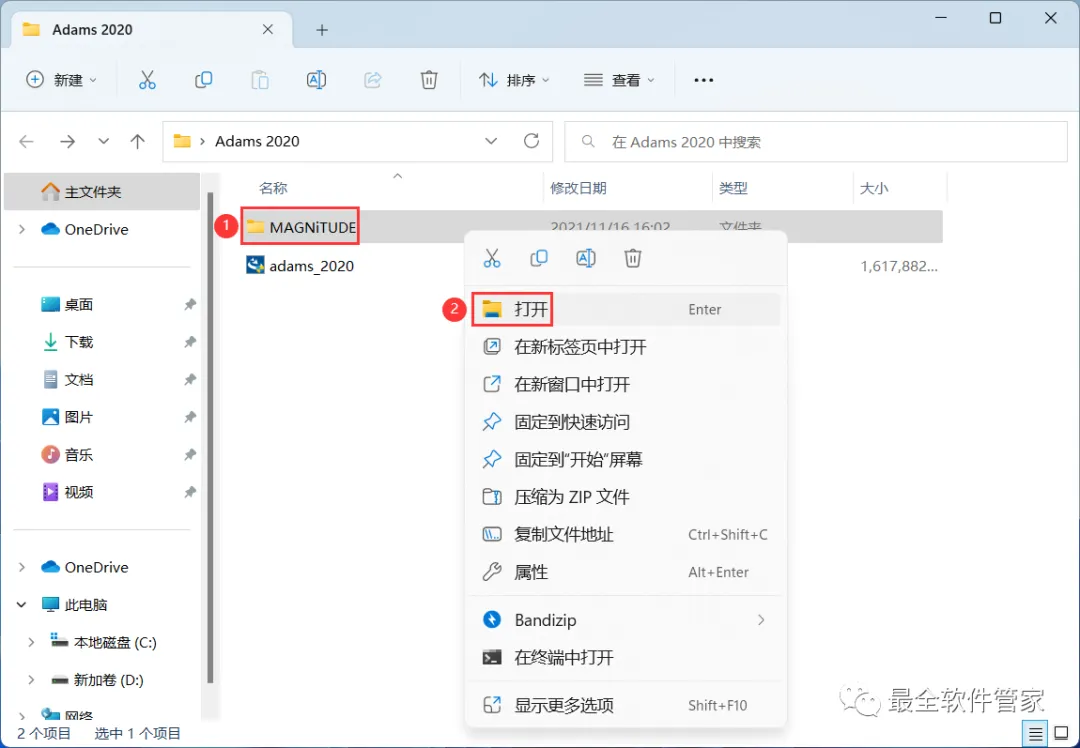Select the MAGNiTUDE folder
1080x748 pixels.
(x=301, y=227)
